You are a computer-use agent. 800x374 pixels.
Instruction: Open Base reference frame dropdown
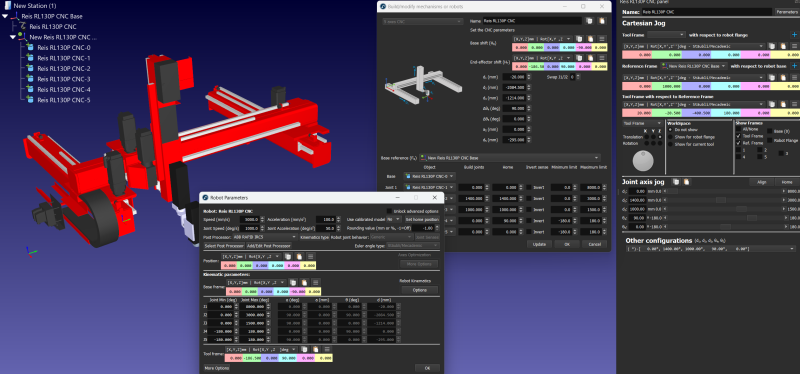tap(510, 158)
